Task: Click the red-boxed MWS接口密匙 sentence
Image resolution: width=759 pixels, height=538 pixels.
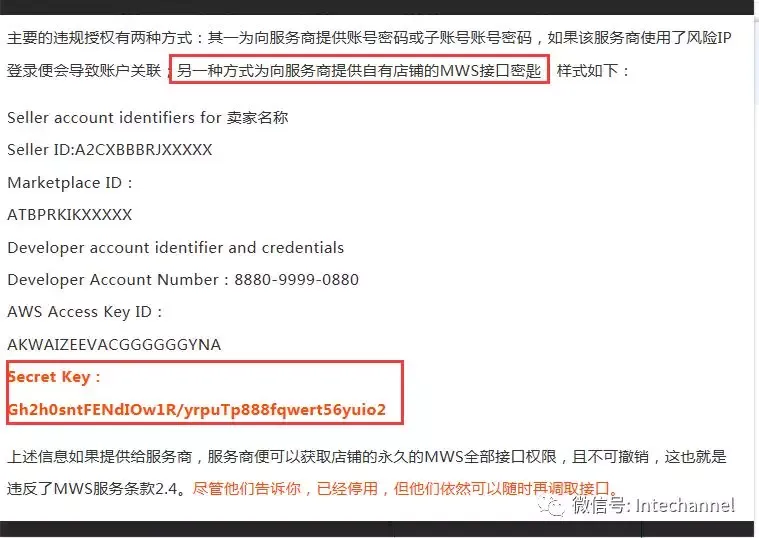Action: point(359,71)
